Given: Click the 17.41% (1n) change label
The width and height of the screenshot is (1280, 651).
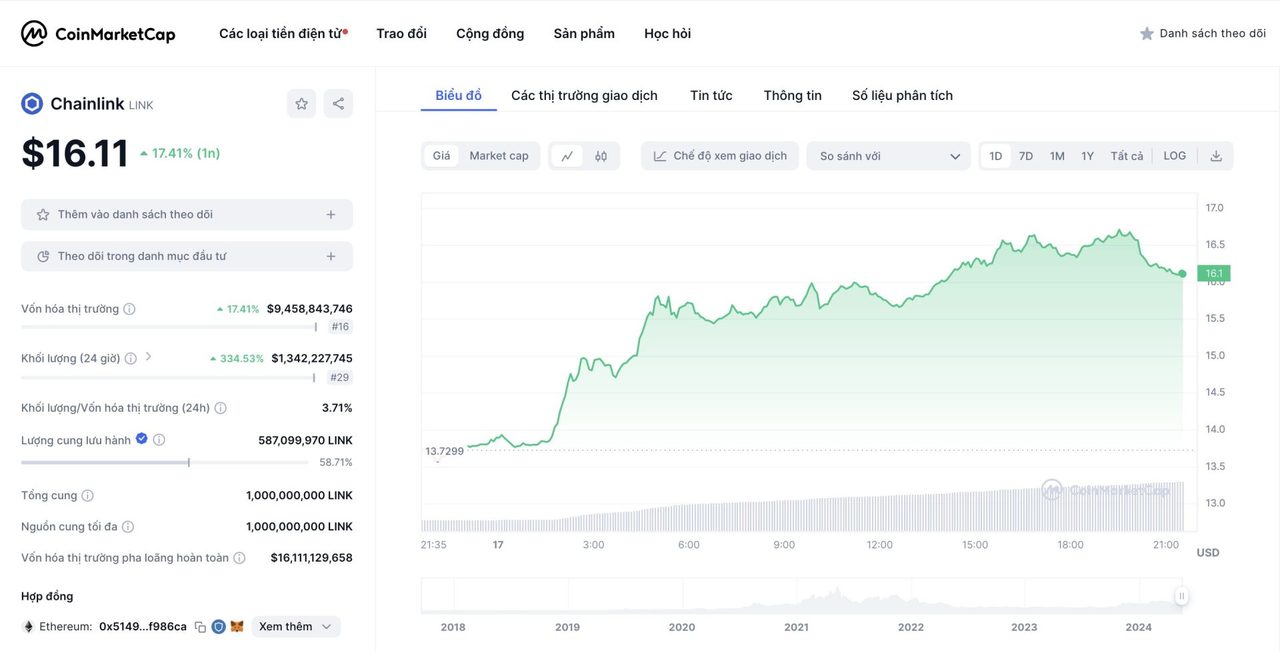Looking at the screenshot, I should point(180,153).
